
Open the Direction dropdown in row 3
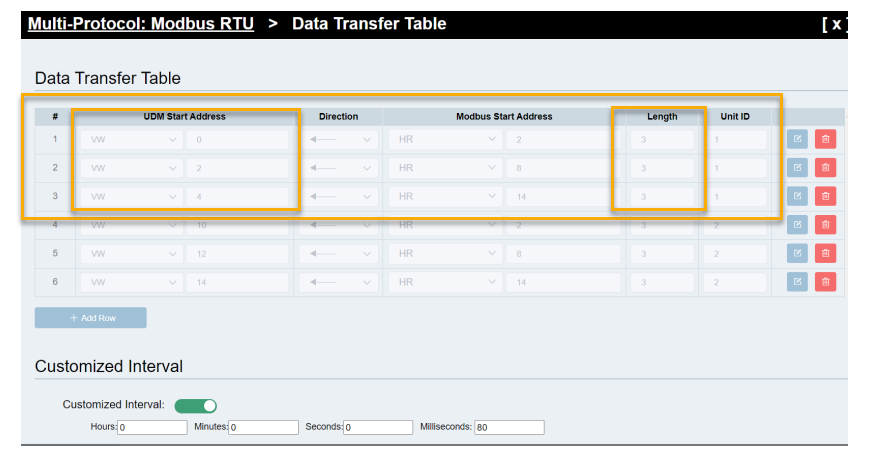pyautogui.click(x=338, y=197)
